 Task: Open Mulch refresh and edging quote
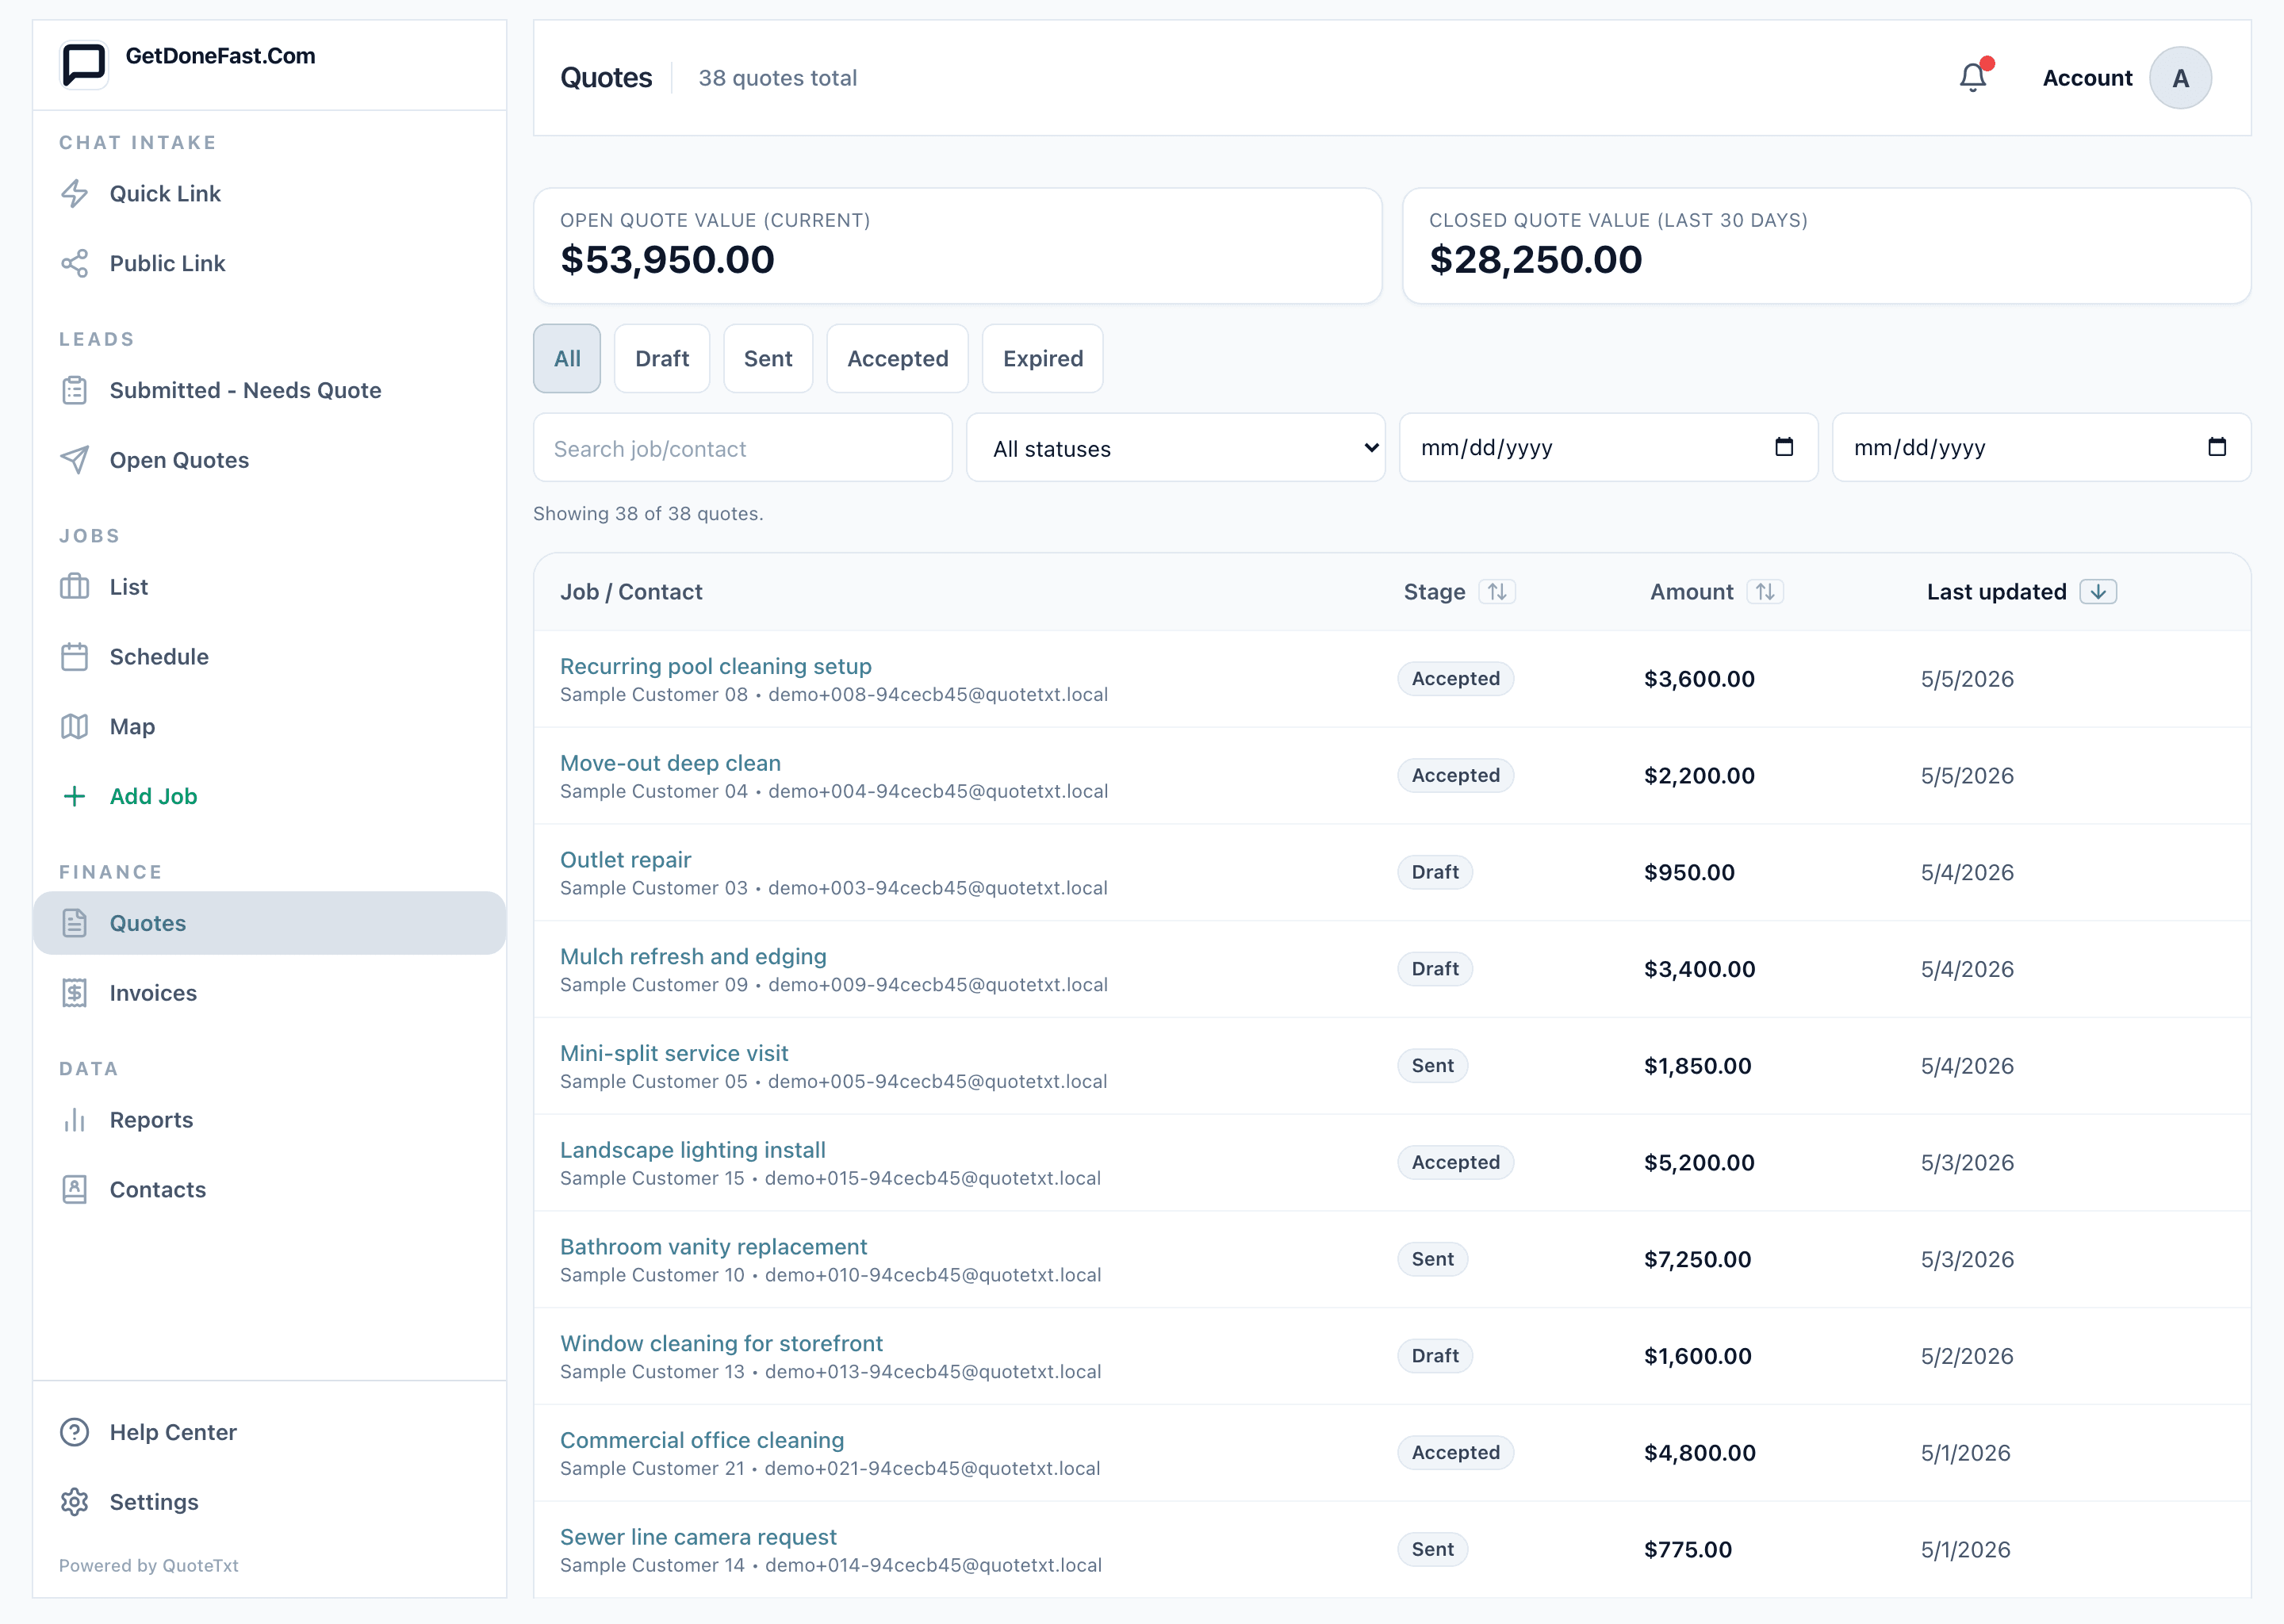click(x=693, y=956)
